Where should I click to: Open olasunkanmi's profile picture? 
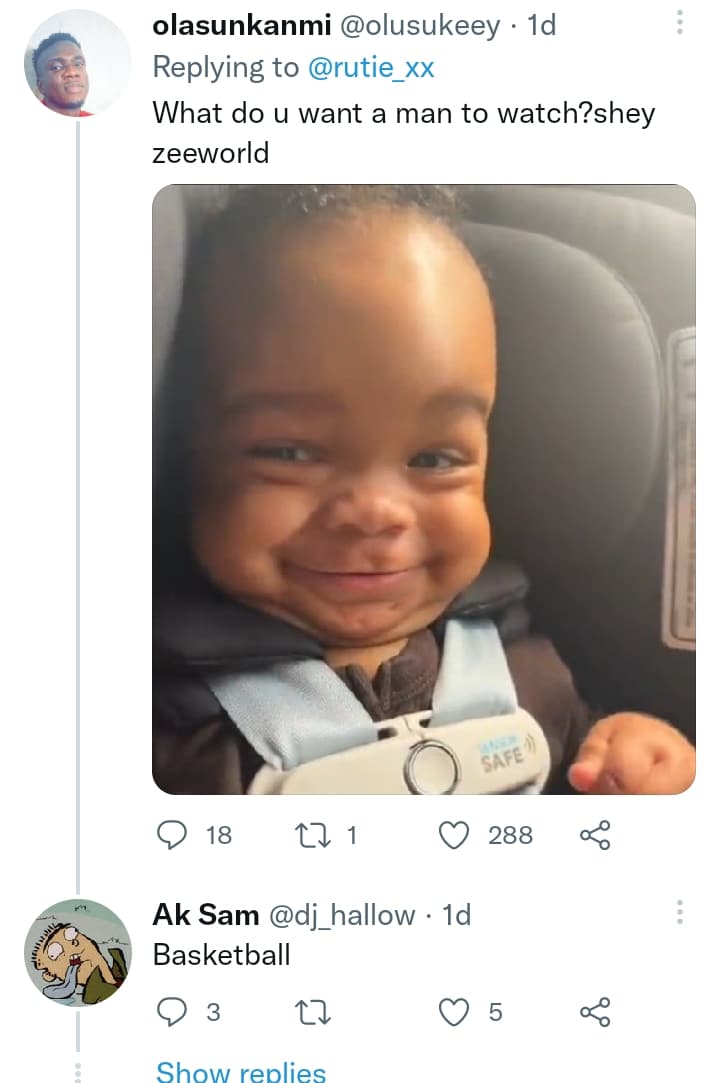pos(77,64)
